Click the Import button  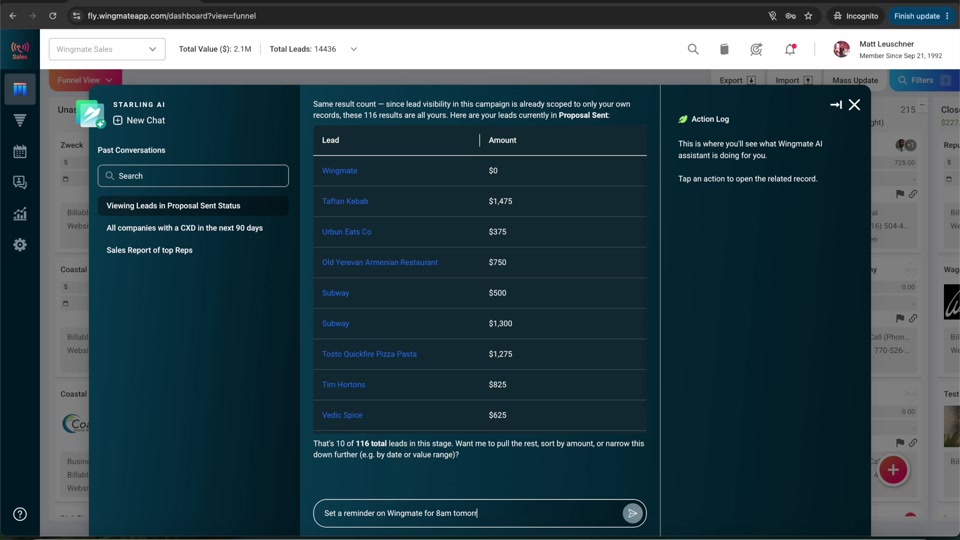[793, 80]
